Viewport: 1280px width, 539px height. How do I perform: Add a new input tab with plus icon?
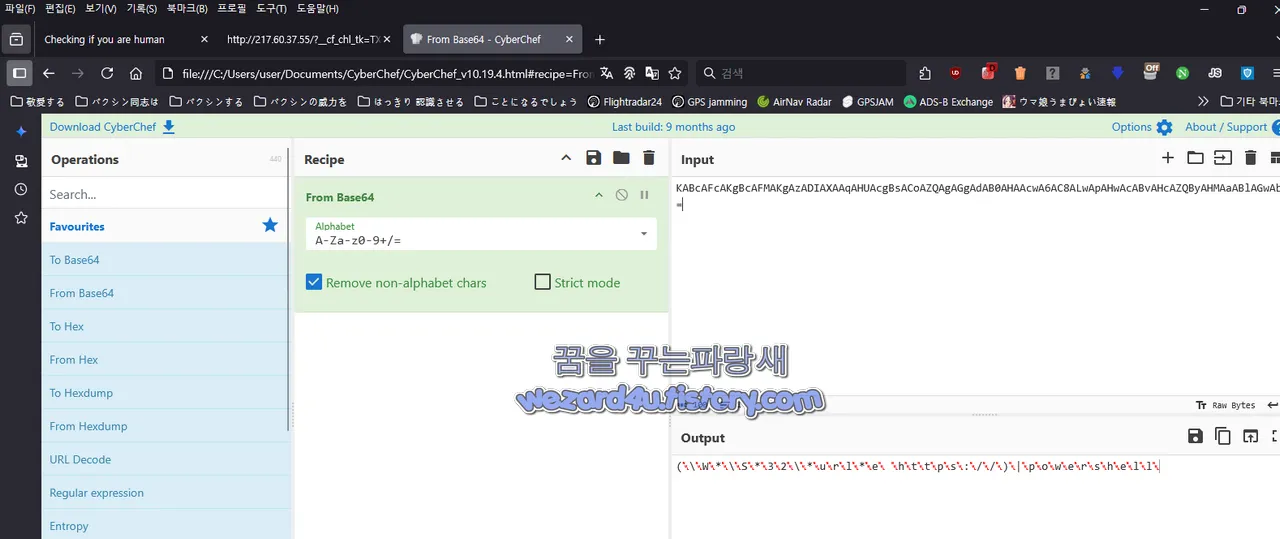point(1168,158)
